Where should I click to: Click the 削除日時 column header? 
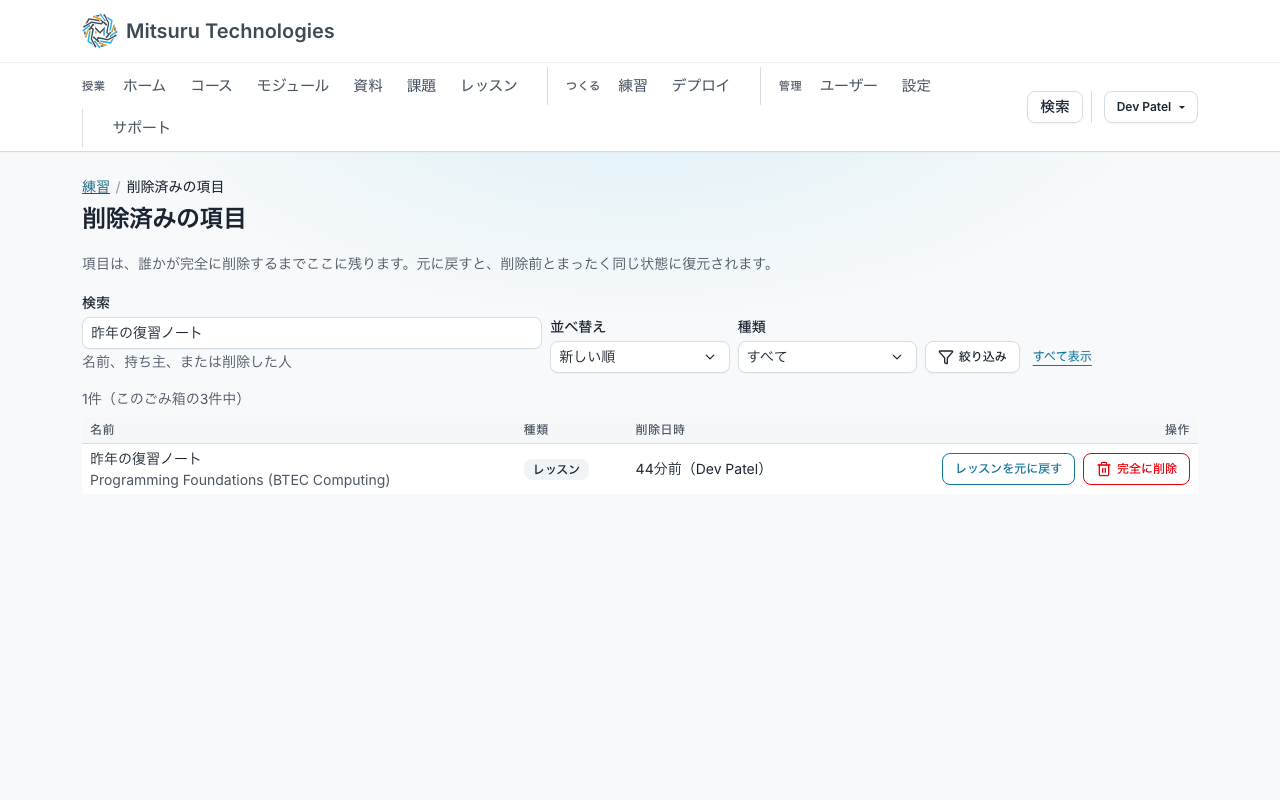660,430
